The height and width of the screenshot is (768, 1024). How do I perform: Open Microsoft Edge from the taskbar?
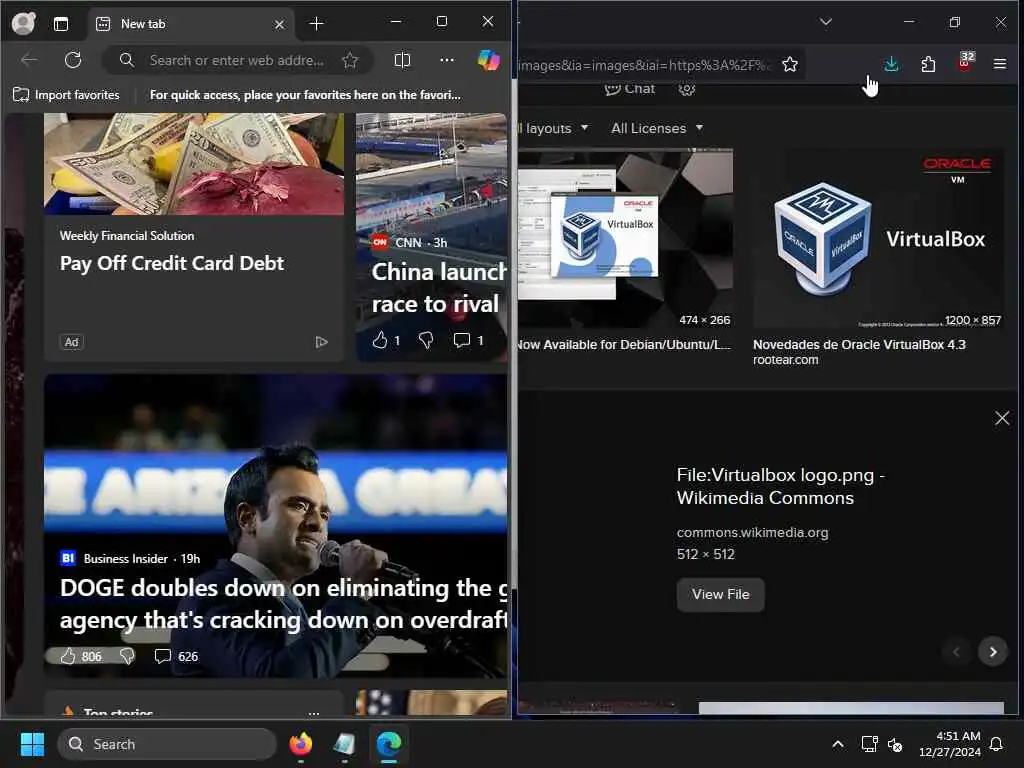point(389,744)
